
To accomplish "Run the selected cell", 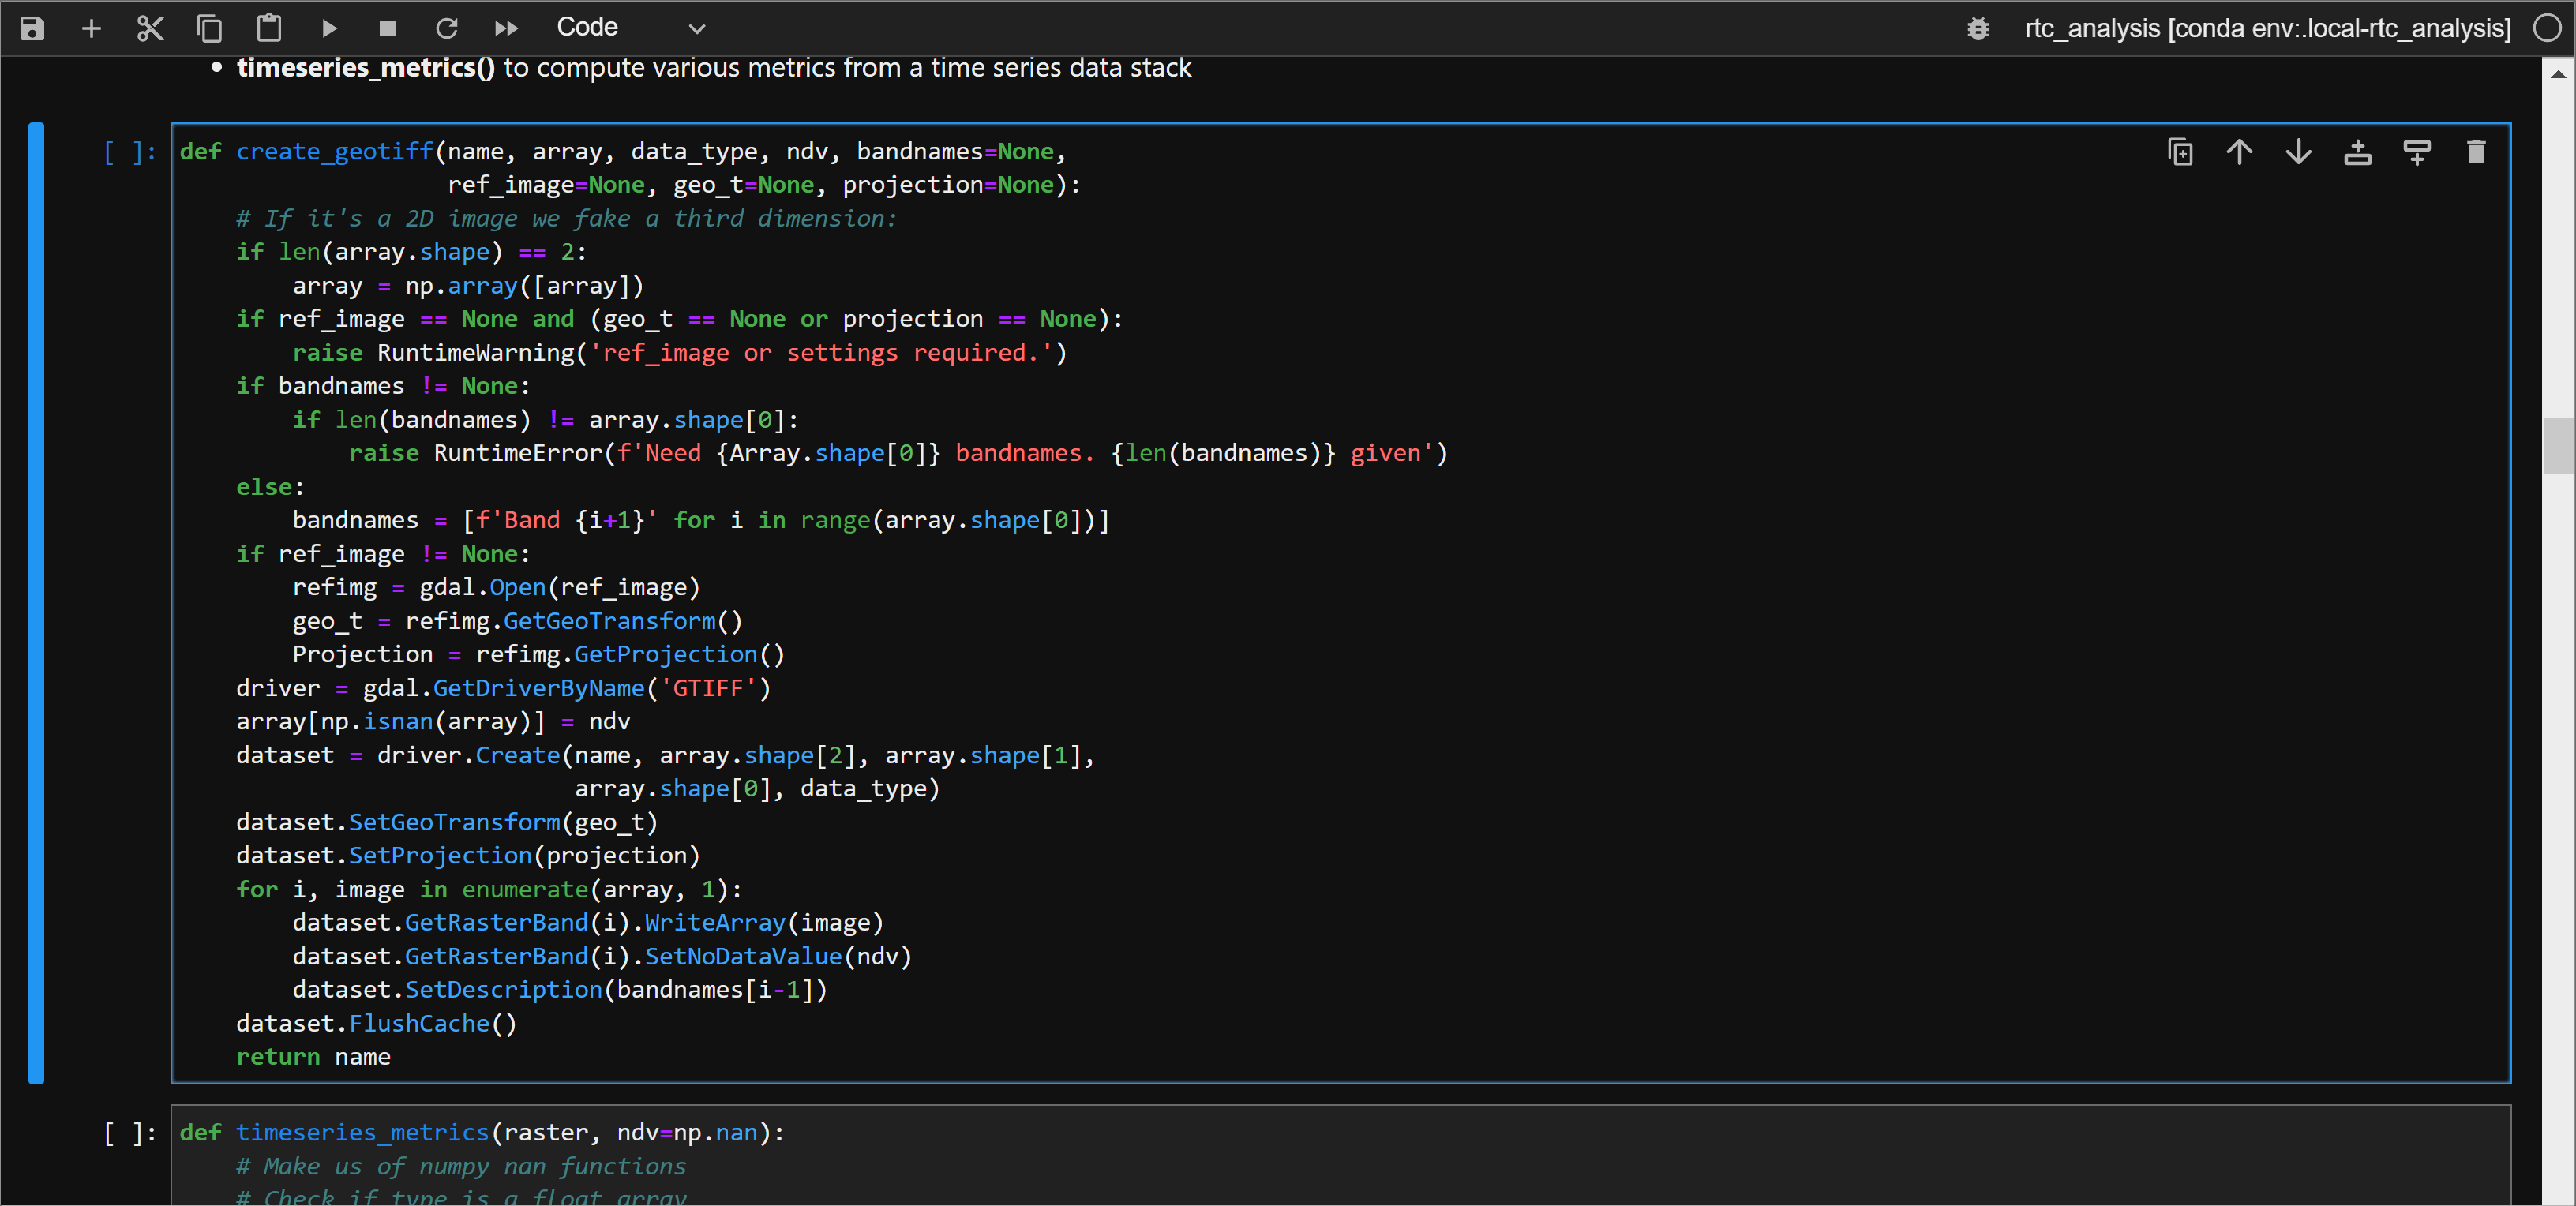I will pos(330,28).
